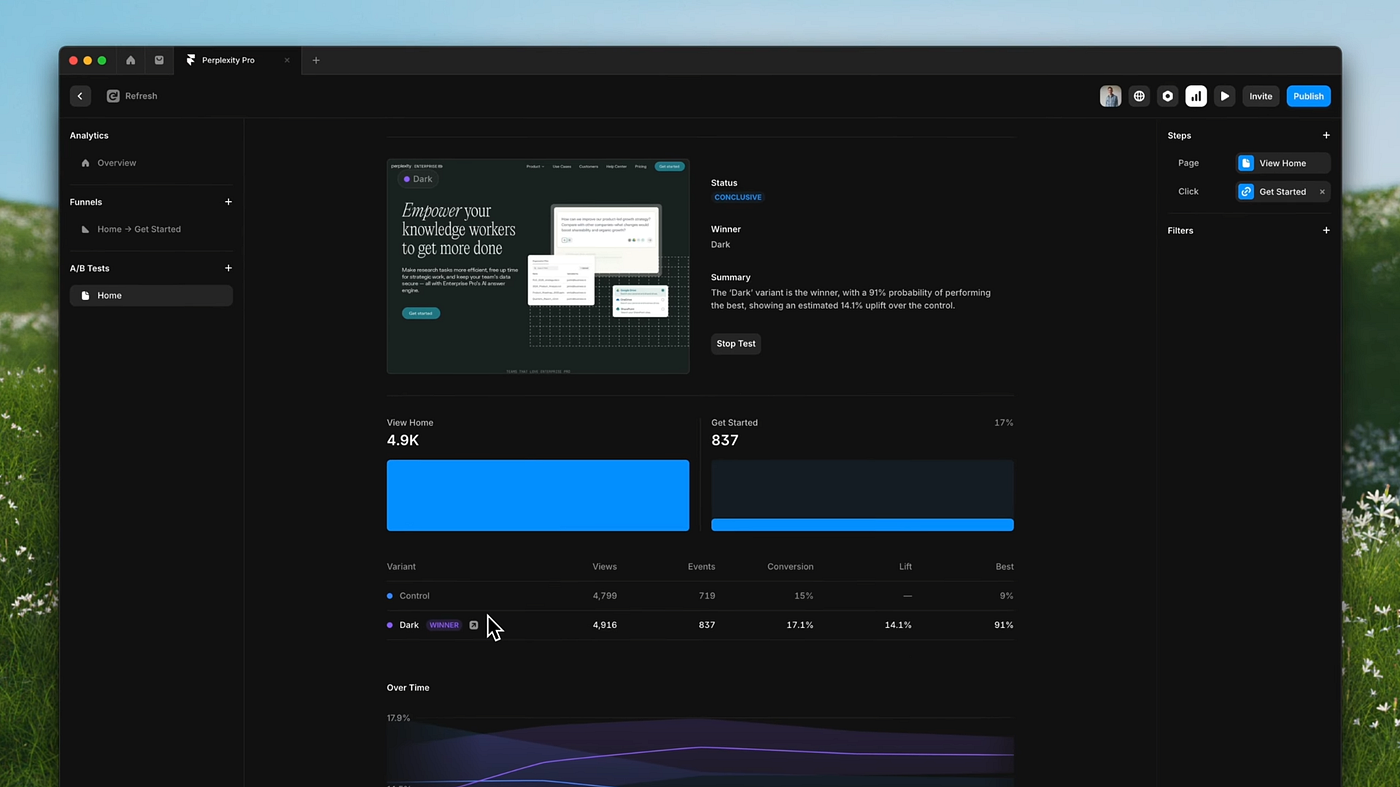Click the user avatar thumbnail in the toolbar
The image size is (1400, 787).
click(1110, 96)
